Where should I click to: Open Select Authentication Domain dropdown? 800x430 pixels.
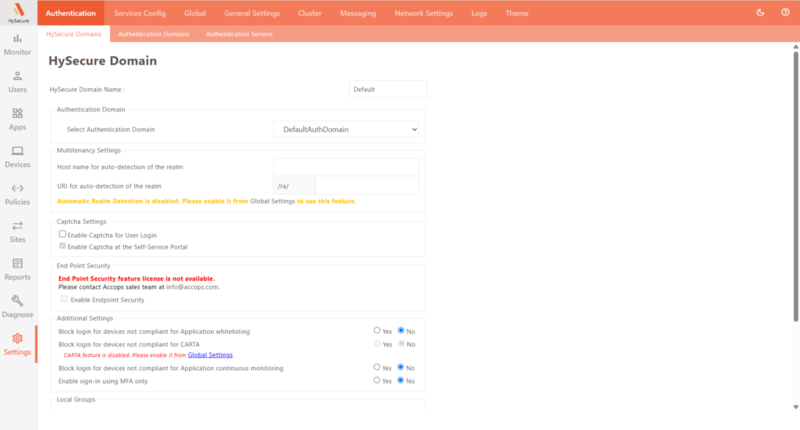point(346,130)
